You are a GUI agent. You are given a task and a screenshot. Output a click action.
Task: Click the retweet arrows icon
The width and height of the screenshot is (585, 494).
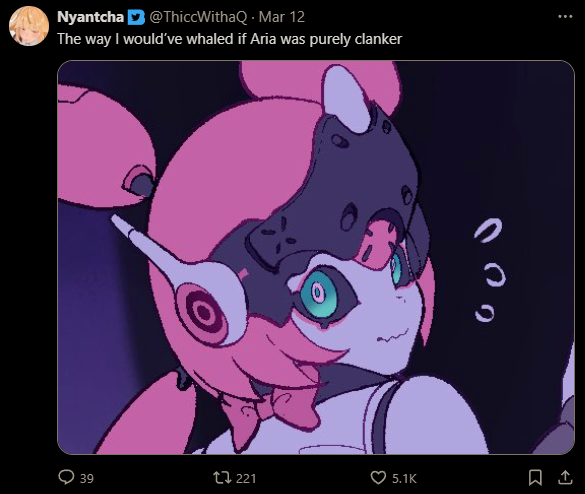222,477
